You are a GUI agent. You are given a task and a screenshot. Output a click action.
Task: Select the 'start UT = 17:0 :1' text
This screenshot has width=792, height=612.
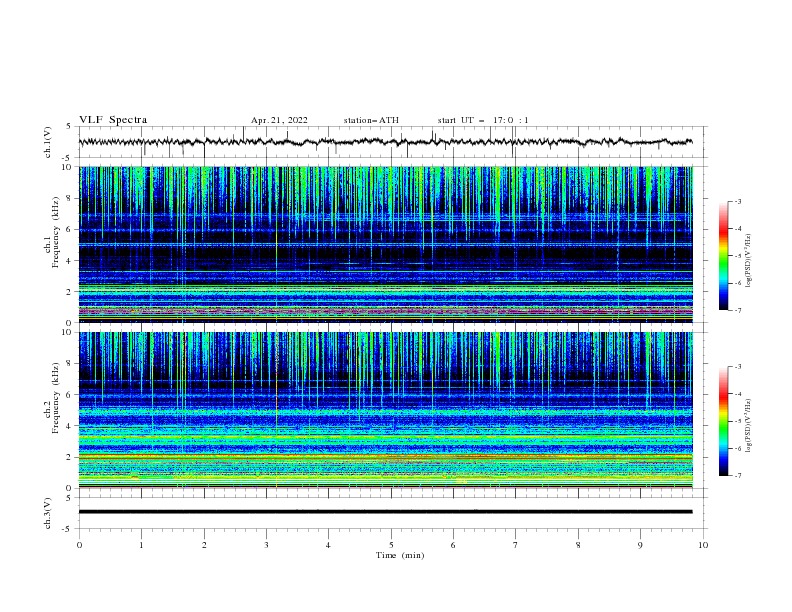pos(483,120)
